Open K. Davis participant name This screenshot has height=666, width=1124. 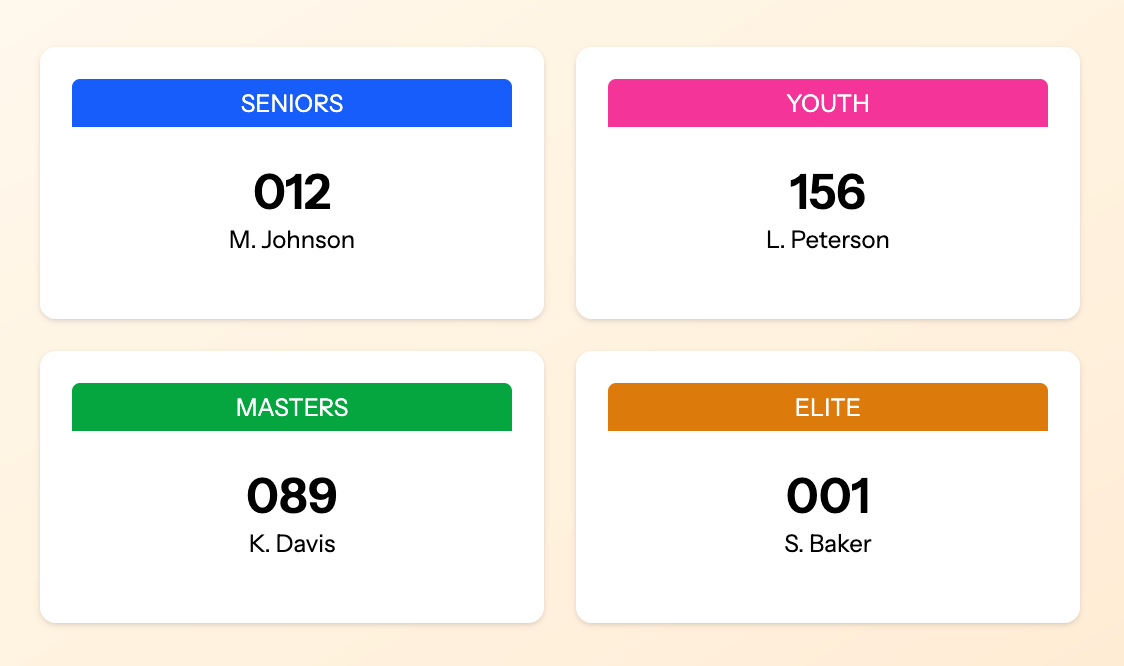292,544
